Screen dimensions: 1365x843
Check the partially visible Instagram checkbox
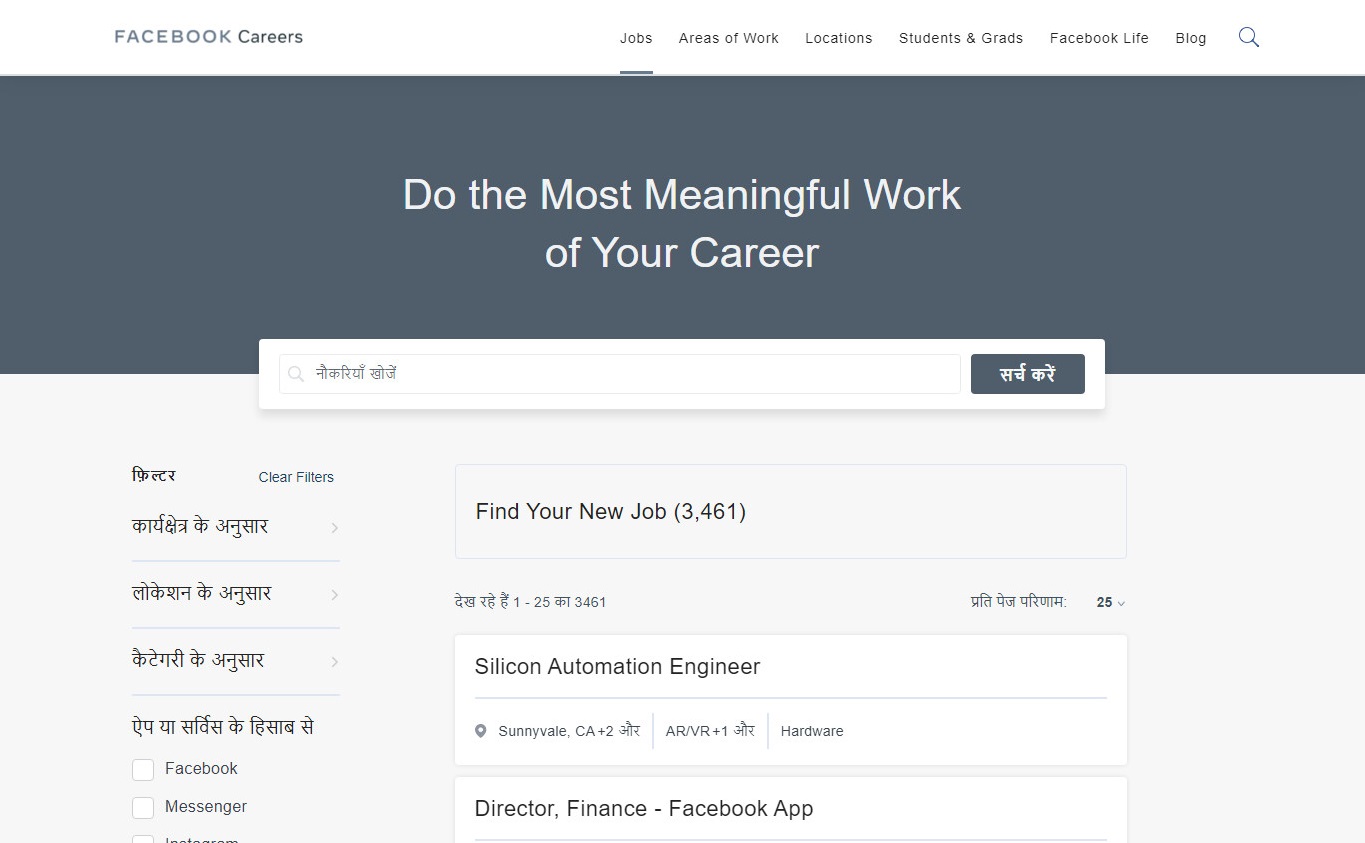[x=143, y=839]
